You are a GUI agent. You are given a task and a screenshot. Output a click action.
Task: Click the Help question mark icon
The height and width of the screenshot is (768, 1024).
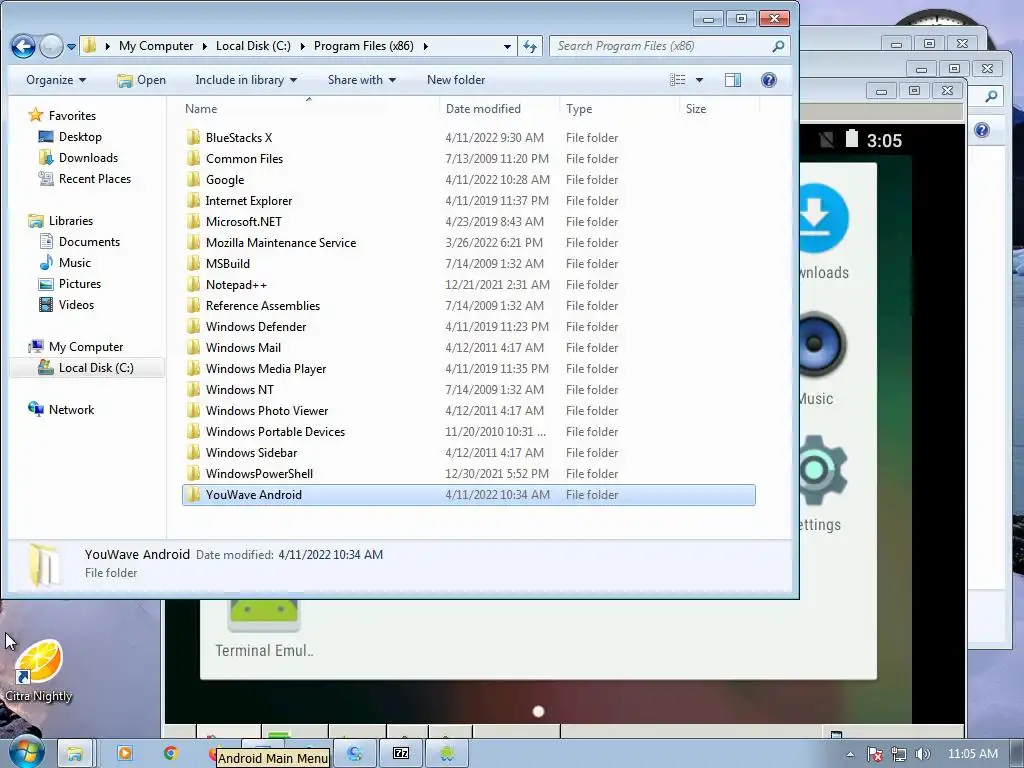point(769,80)
